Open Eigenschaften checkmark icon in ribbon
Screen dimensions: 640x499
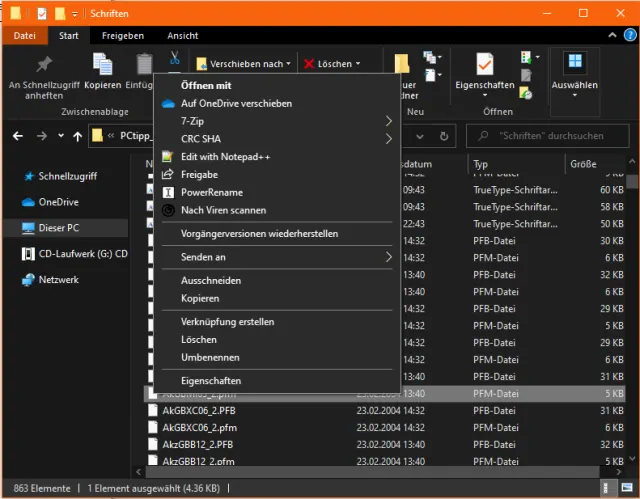click(x=484, y=64)
